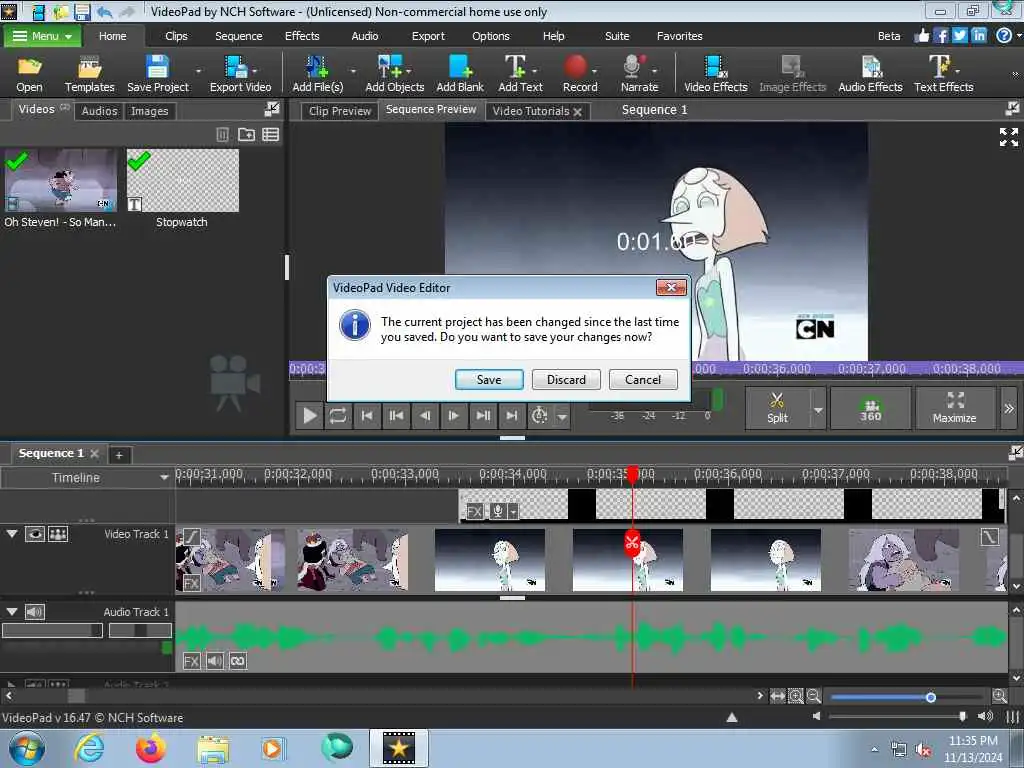
Task: Switch to Audios bin tab
Action: (x=99, y=111)
